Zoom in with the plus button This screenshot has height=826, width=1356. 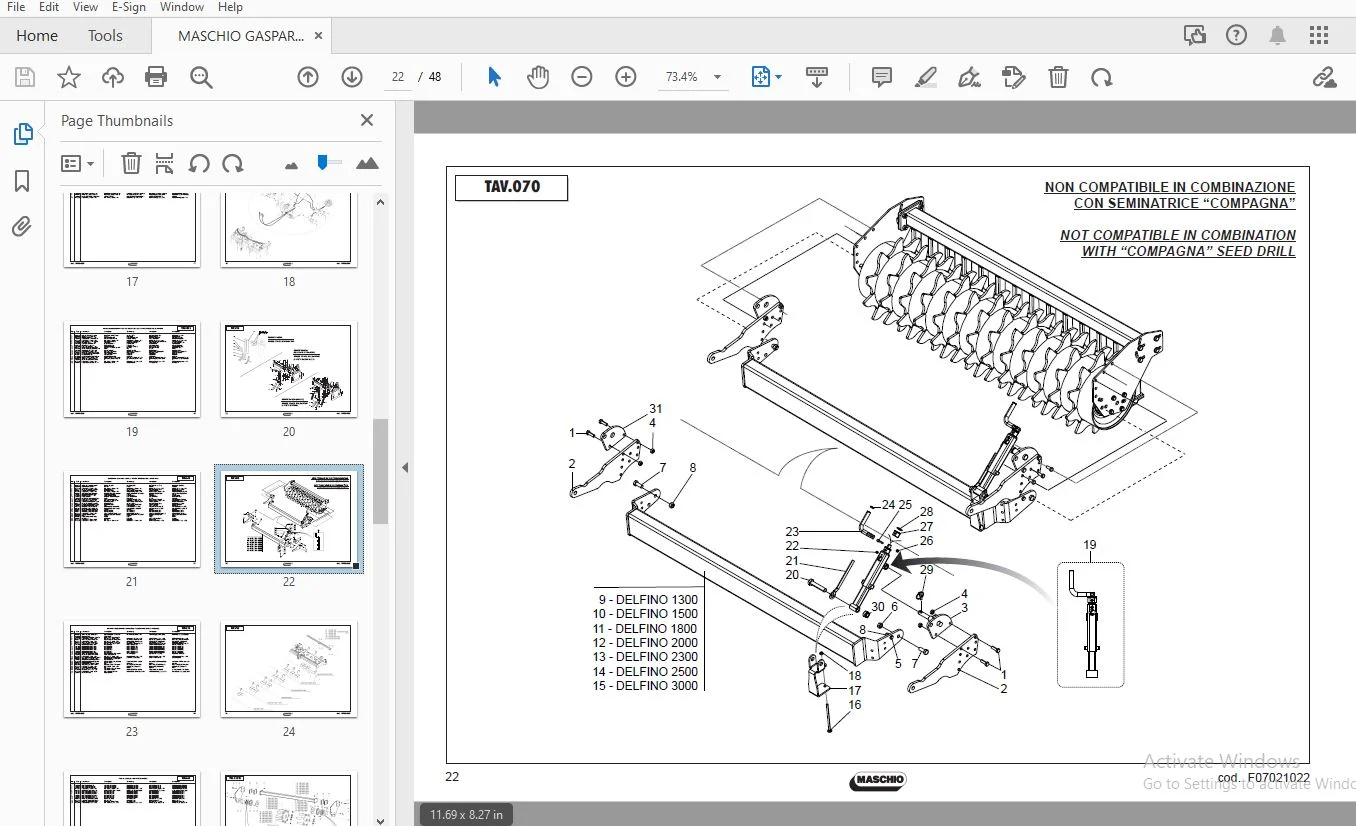(x=626, y=77)
